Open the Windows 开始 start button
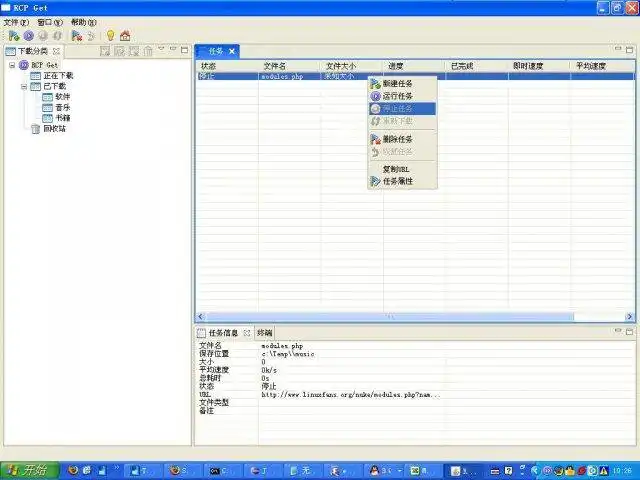Screen dimensions: 640x480 pos(29,471)
